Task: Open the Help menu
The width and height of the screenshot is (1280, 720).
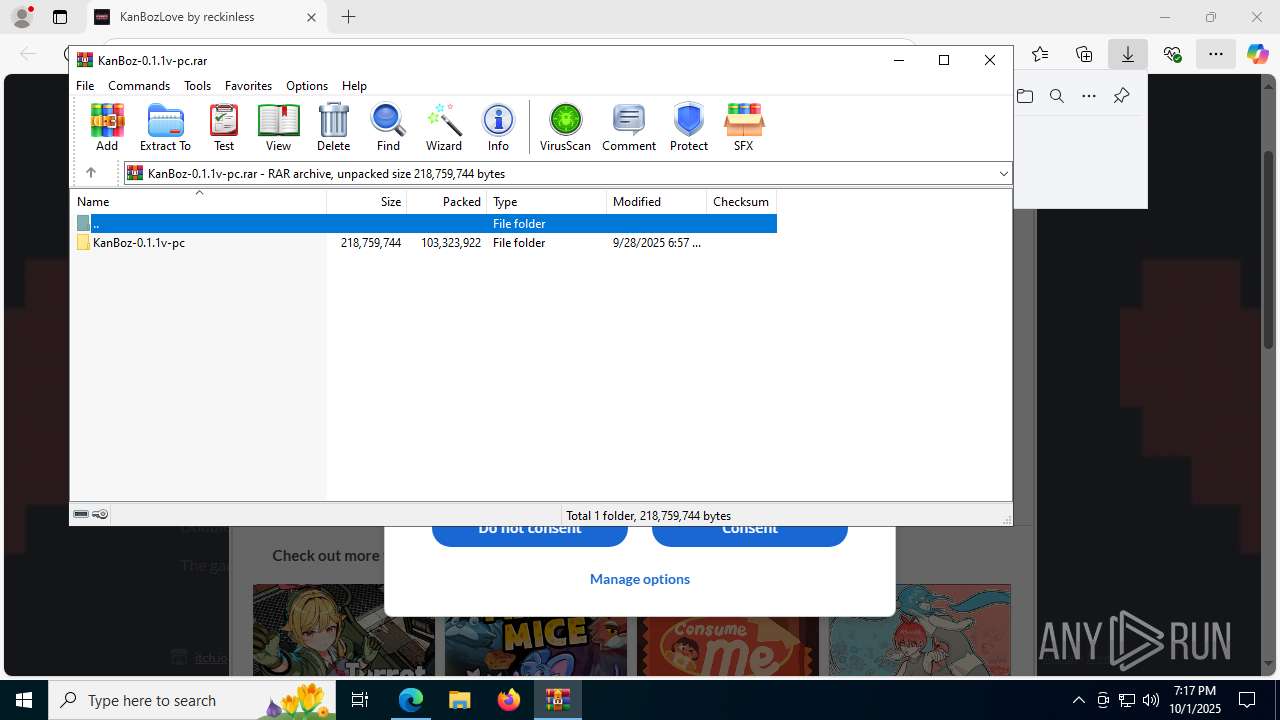Action: tap(354, 86)
